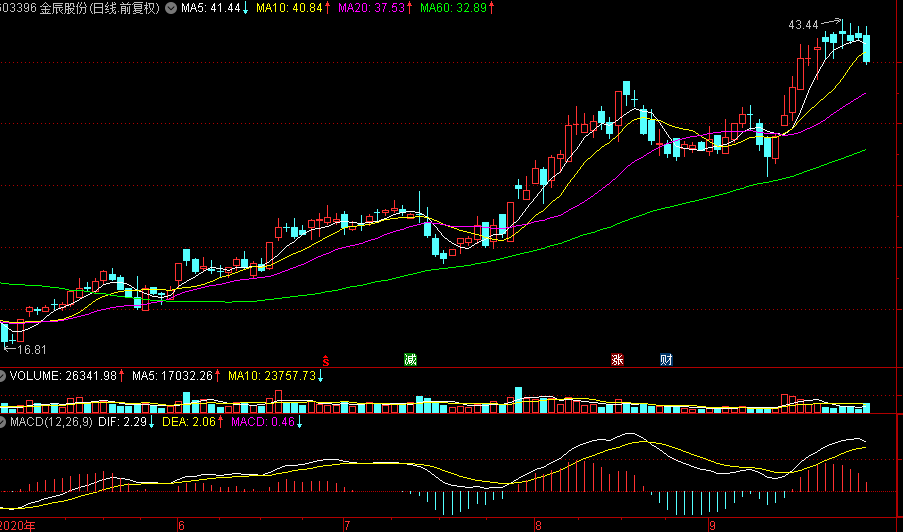The image size is (903, 532).
Task: Click the tallest cyan volume bar
Action: 518,400
